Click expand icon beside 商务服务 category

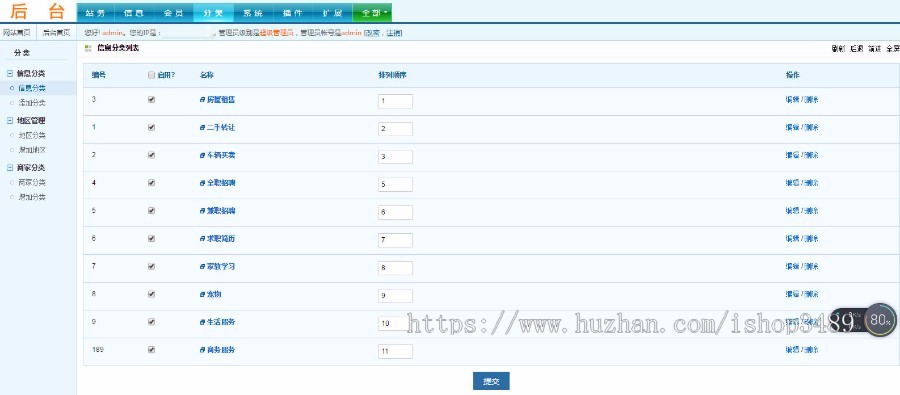(202, 350)
